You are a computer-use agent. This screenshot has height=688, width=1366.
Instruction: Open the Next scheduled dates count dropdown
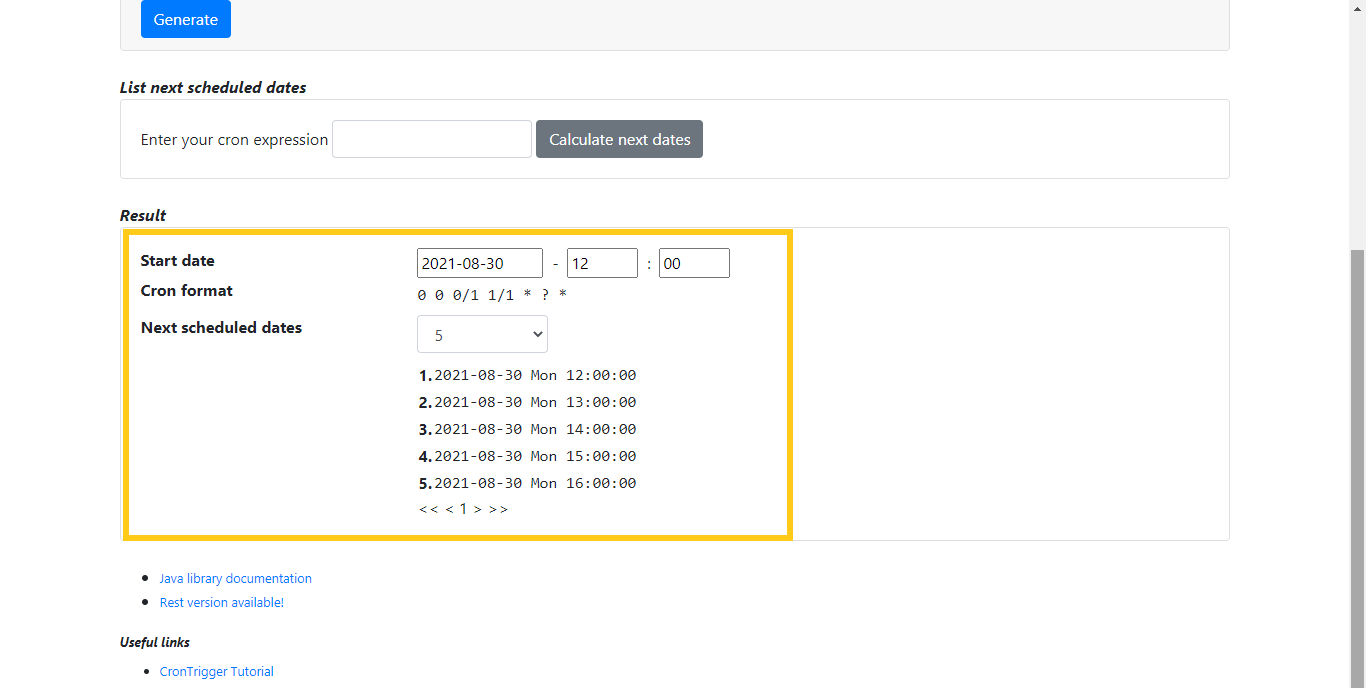pyautogui.click(x=482, y=334)
